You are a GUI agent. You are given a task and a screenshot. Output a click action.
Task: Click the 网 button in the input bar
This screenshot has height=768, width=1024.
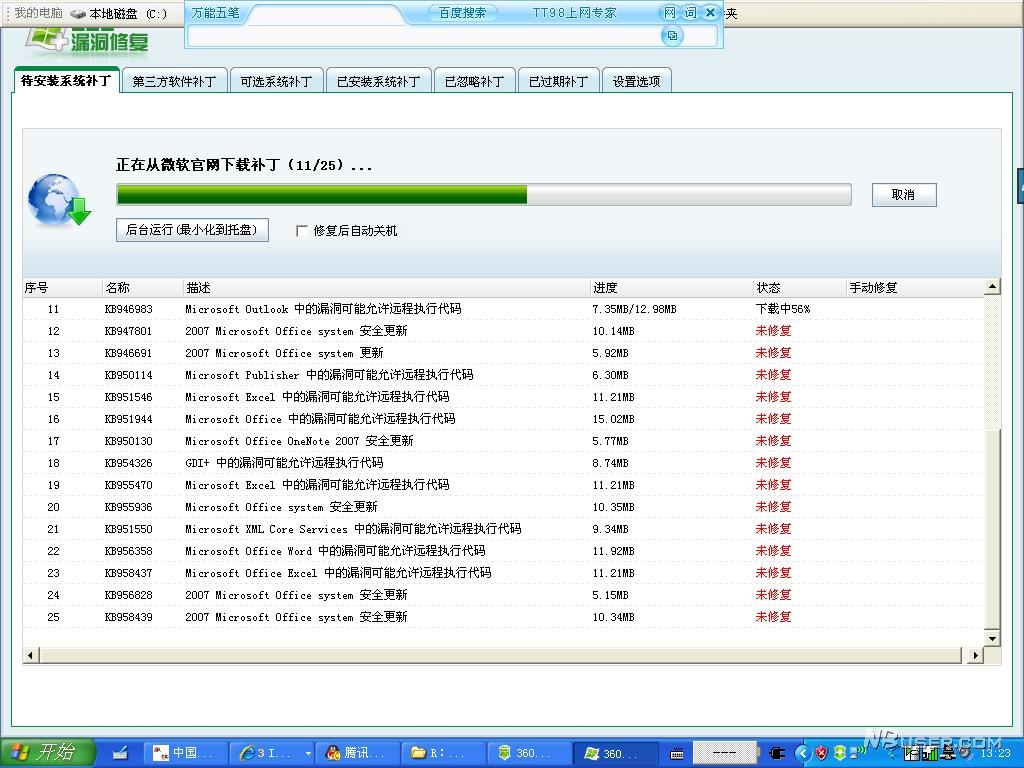(x=670, y=12)
